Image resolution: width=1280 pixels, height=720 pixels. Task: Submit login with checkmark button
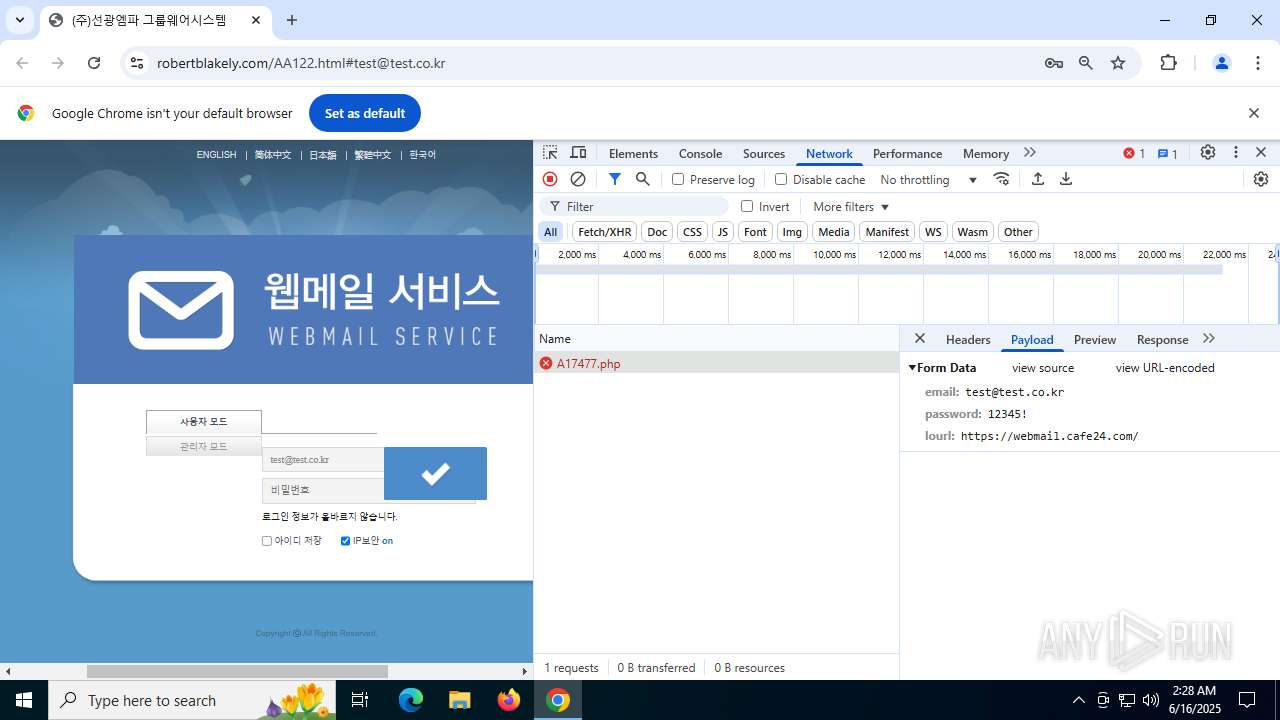[x=435, y=473]
